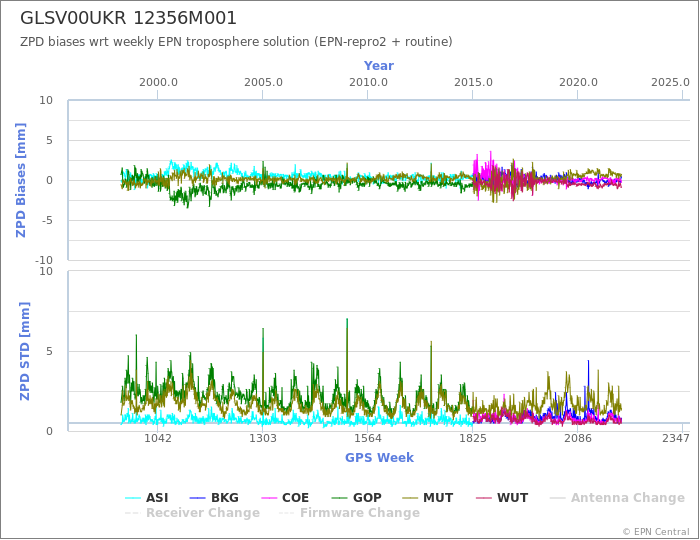
Task: Click the Year axis title
Action: [x=379, y=66]
